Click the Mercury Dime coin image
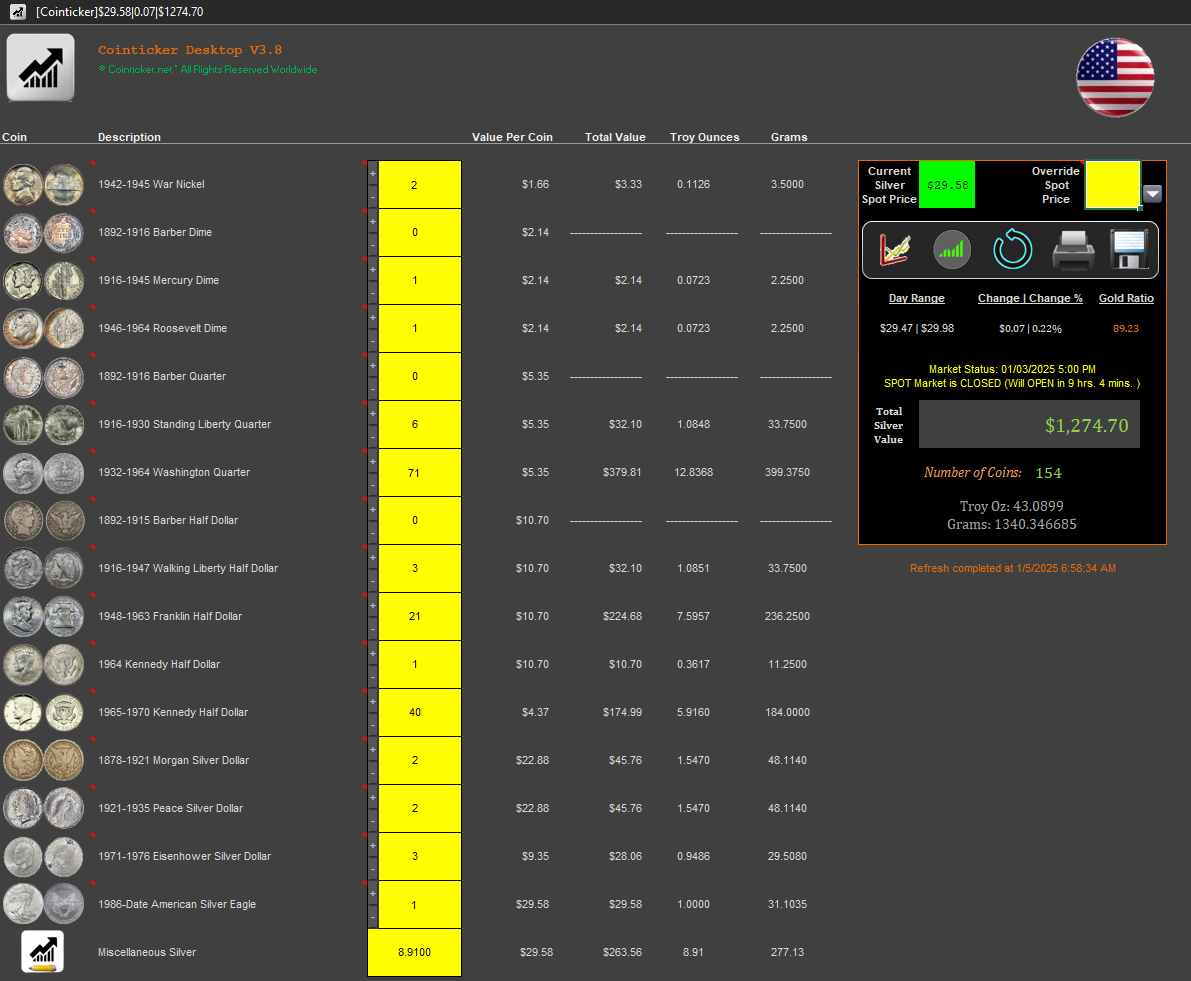The image size is (1191, 981). click(43, 280)
